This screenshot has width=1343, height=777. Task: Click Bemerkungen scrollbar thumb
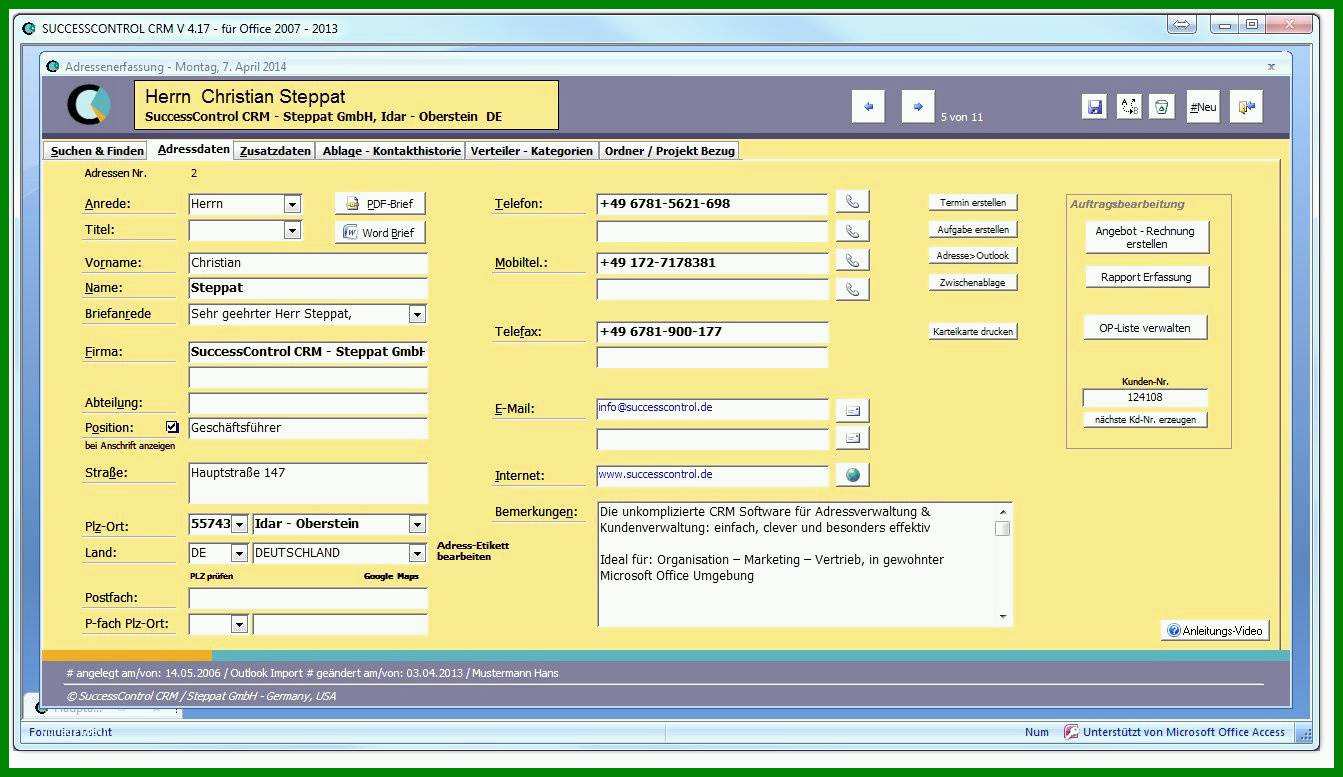(x=1003, y=528)
